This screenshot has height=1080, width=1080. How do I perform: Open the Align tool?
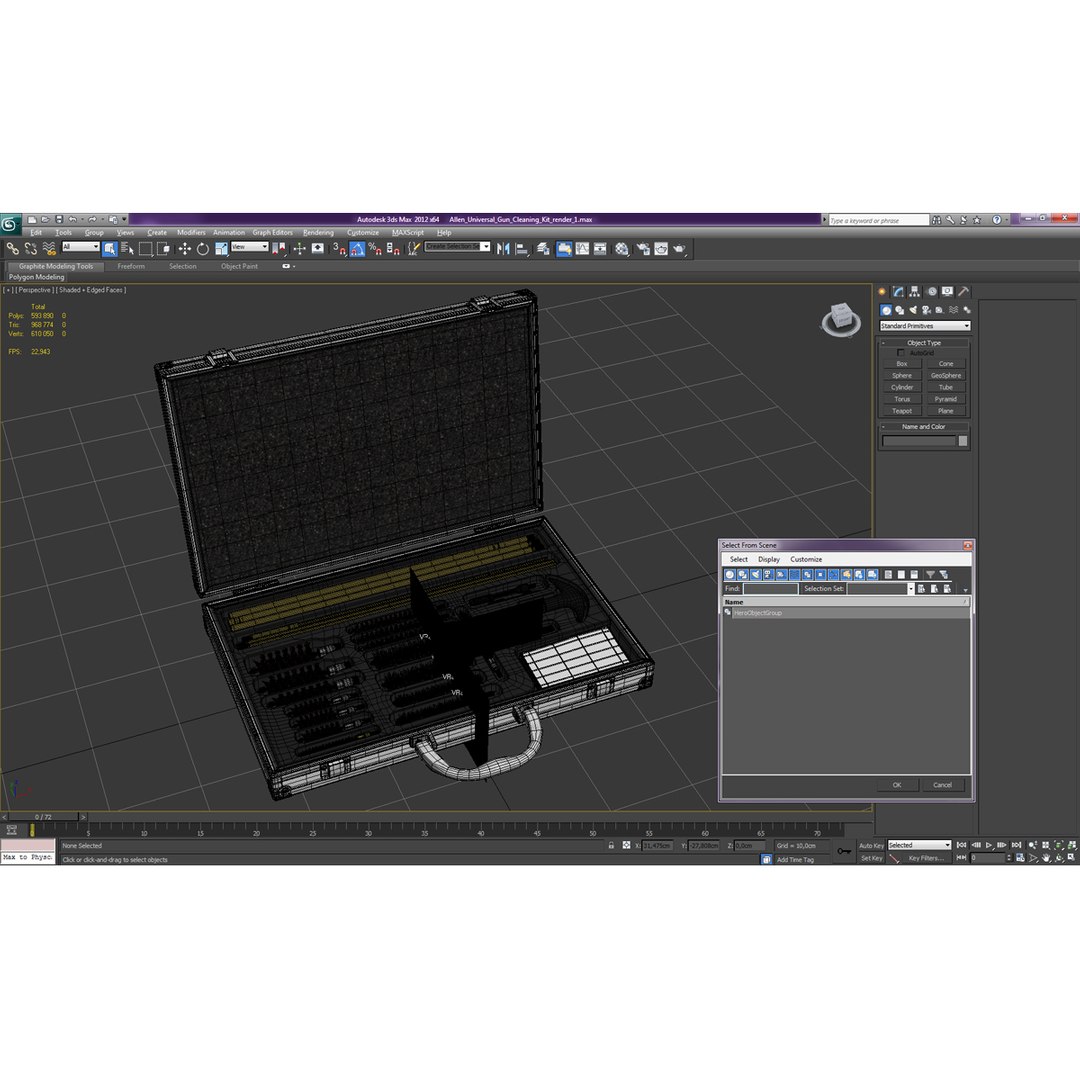point(521,249)
